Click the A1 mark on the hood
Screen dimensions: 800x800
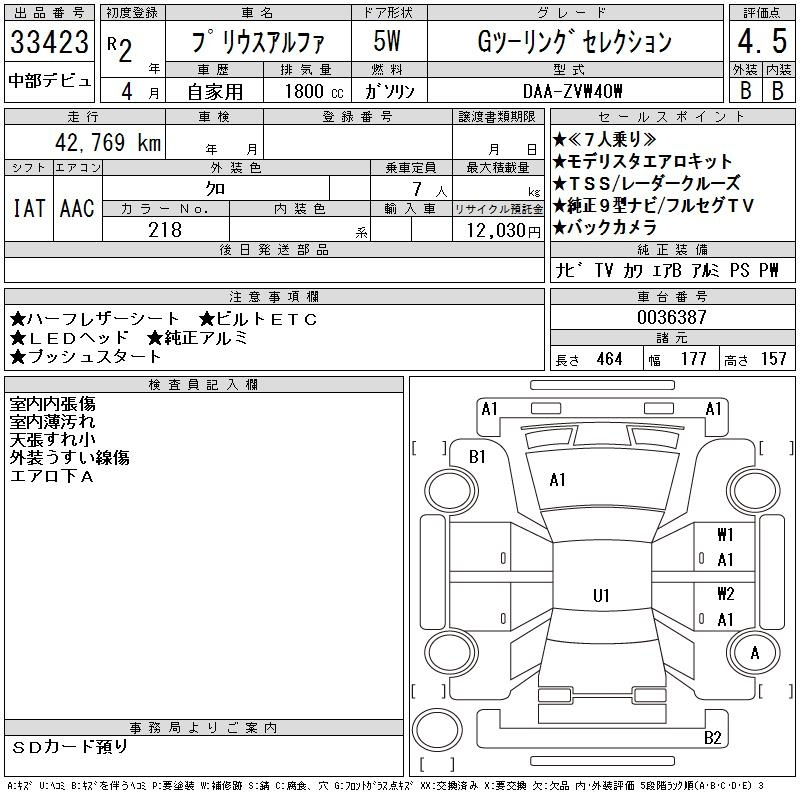coord(557,480)
